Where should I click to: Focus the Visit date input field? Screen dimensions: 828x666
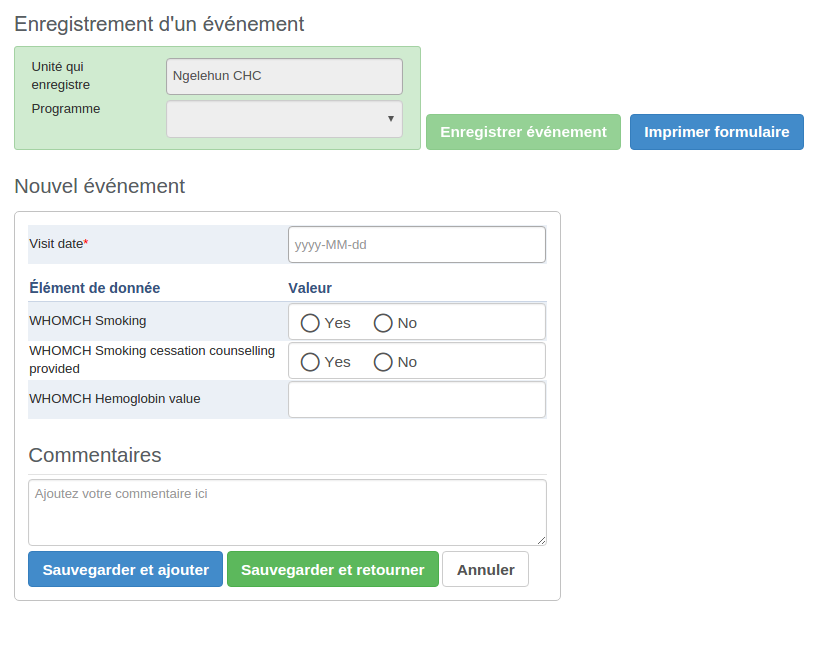pyautogui.click(x=416, y=244)
